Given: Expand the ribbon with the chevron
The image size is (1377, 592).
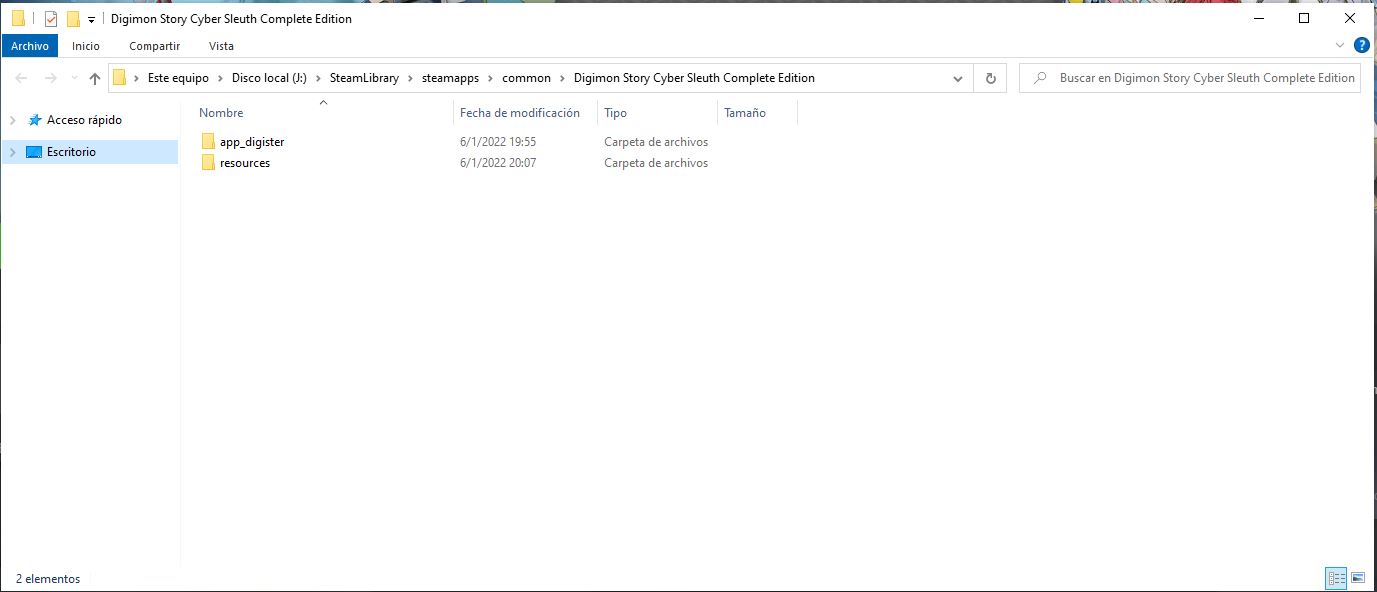Looking at the screenshot, I should click(1340, 46).
